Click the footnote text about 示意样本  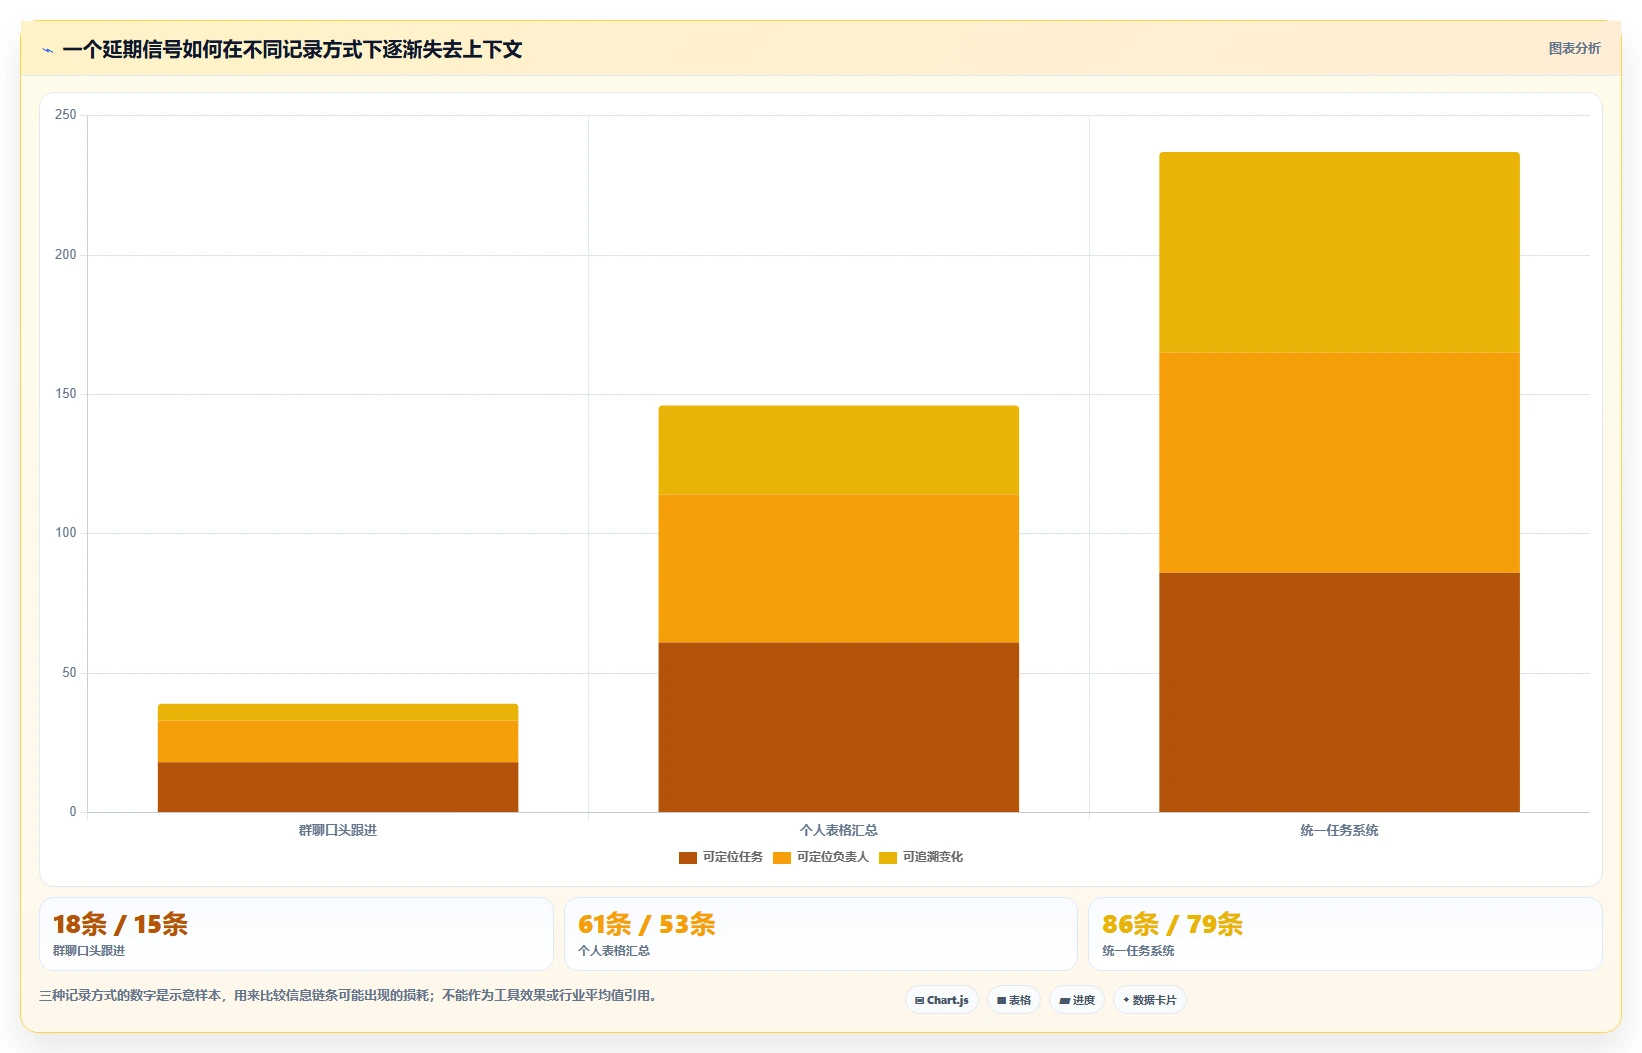pos(348,996)
